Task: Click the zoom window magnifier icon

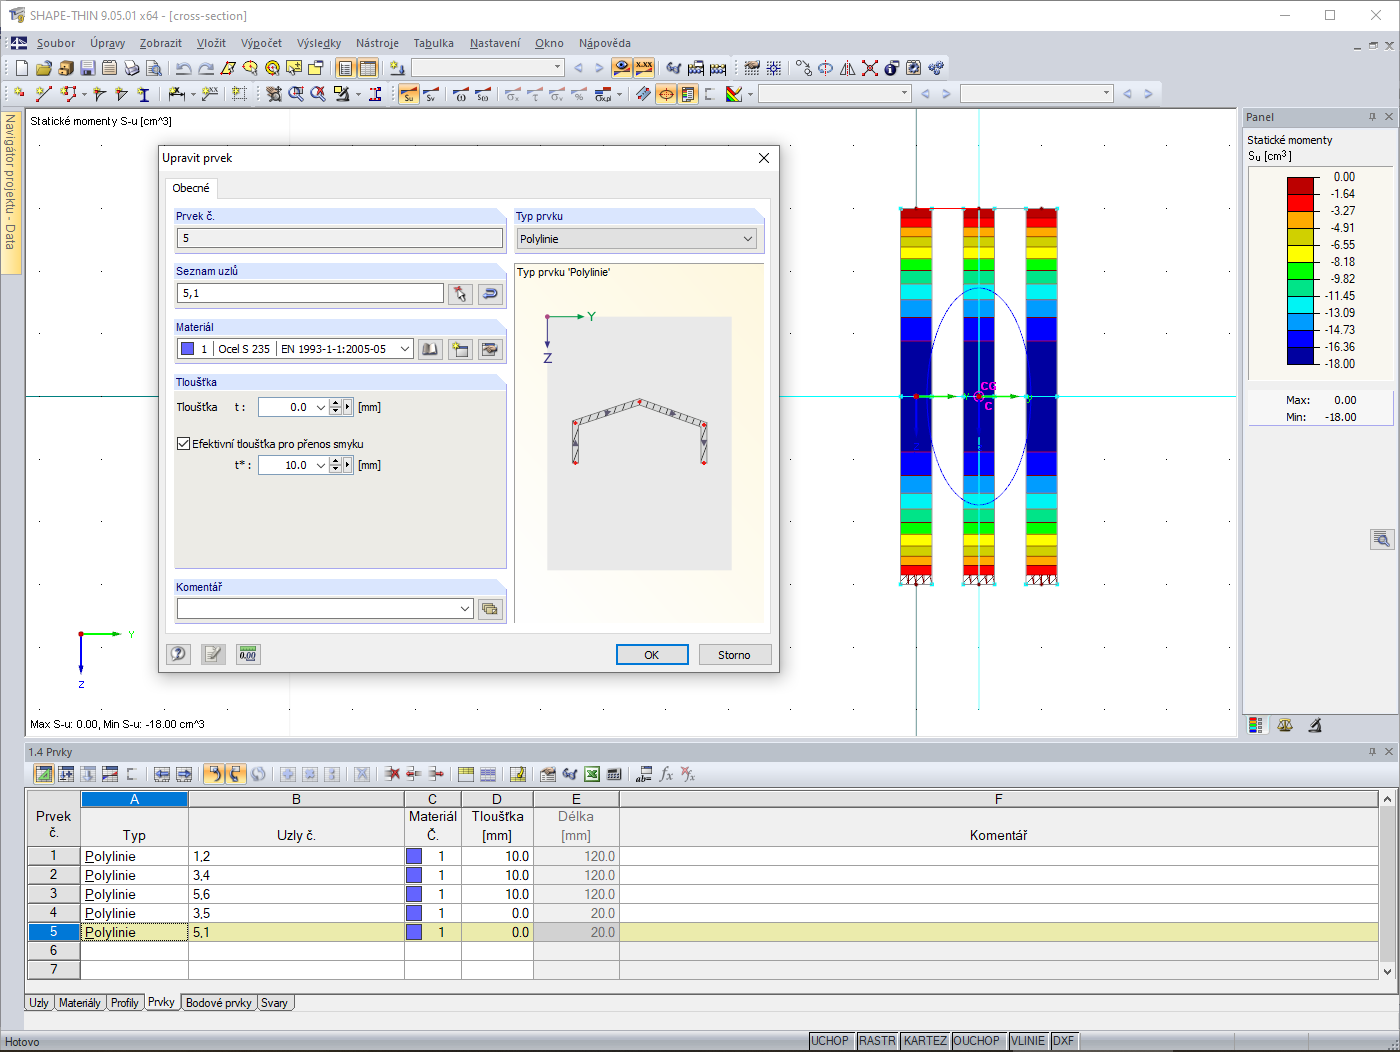Action: tap(296, 94)
